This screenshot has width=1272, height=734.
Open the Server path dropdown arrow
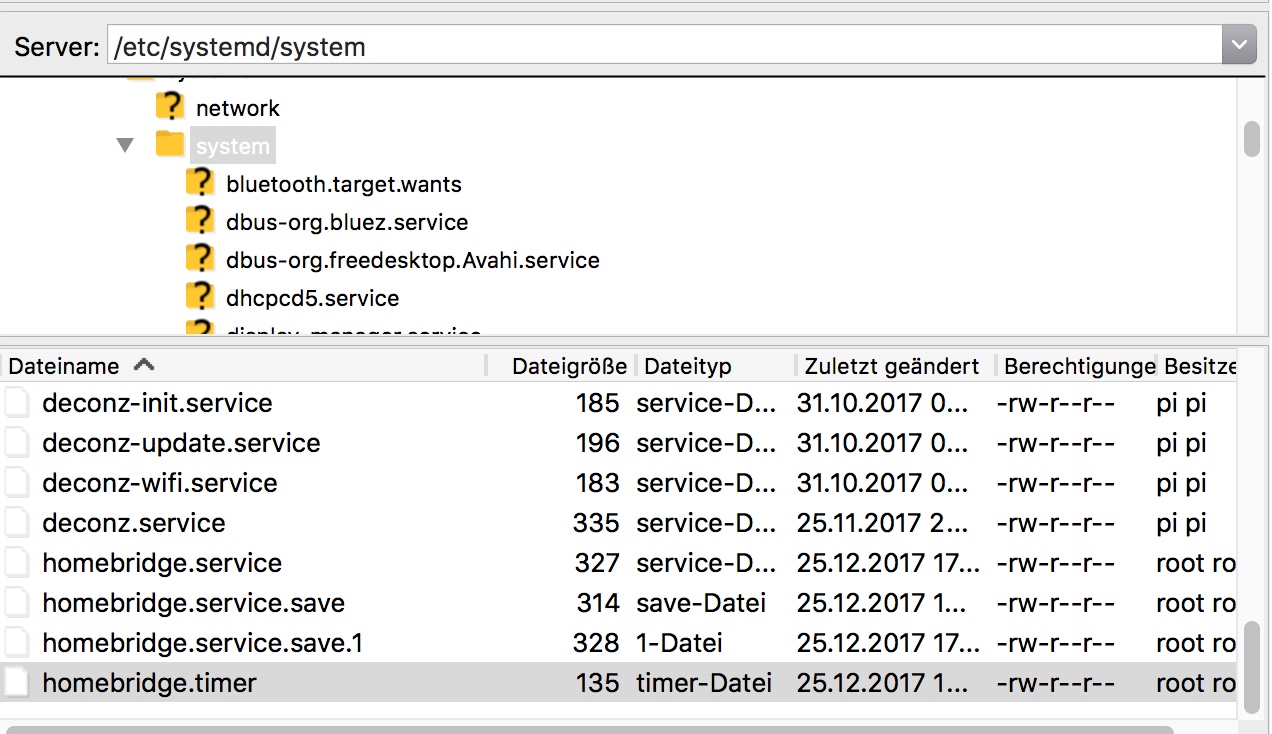click(x=1239, y=46)
